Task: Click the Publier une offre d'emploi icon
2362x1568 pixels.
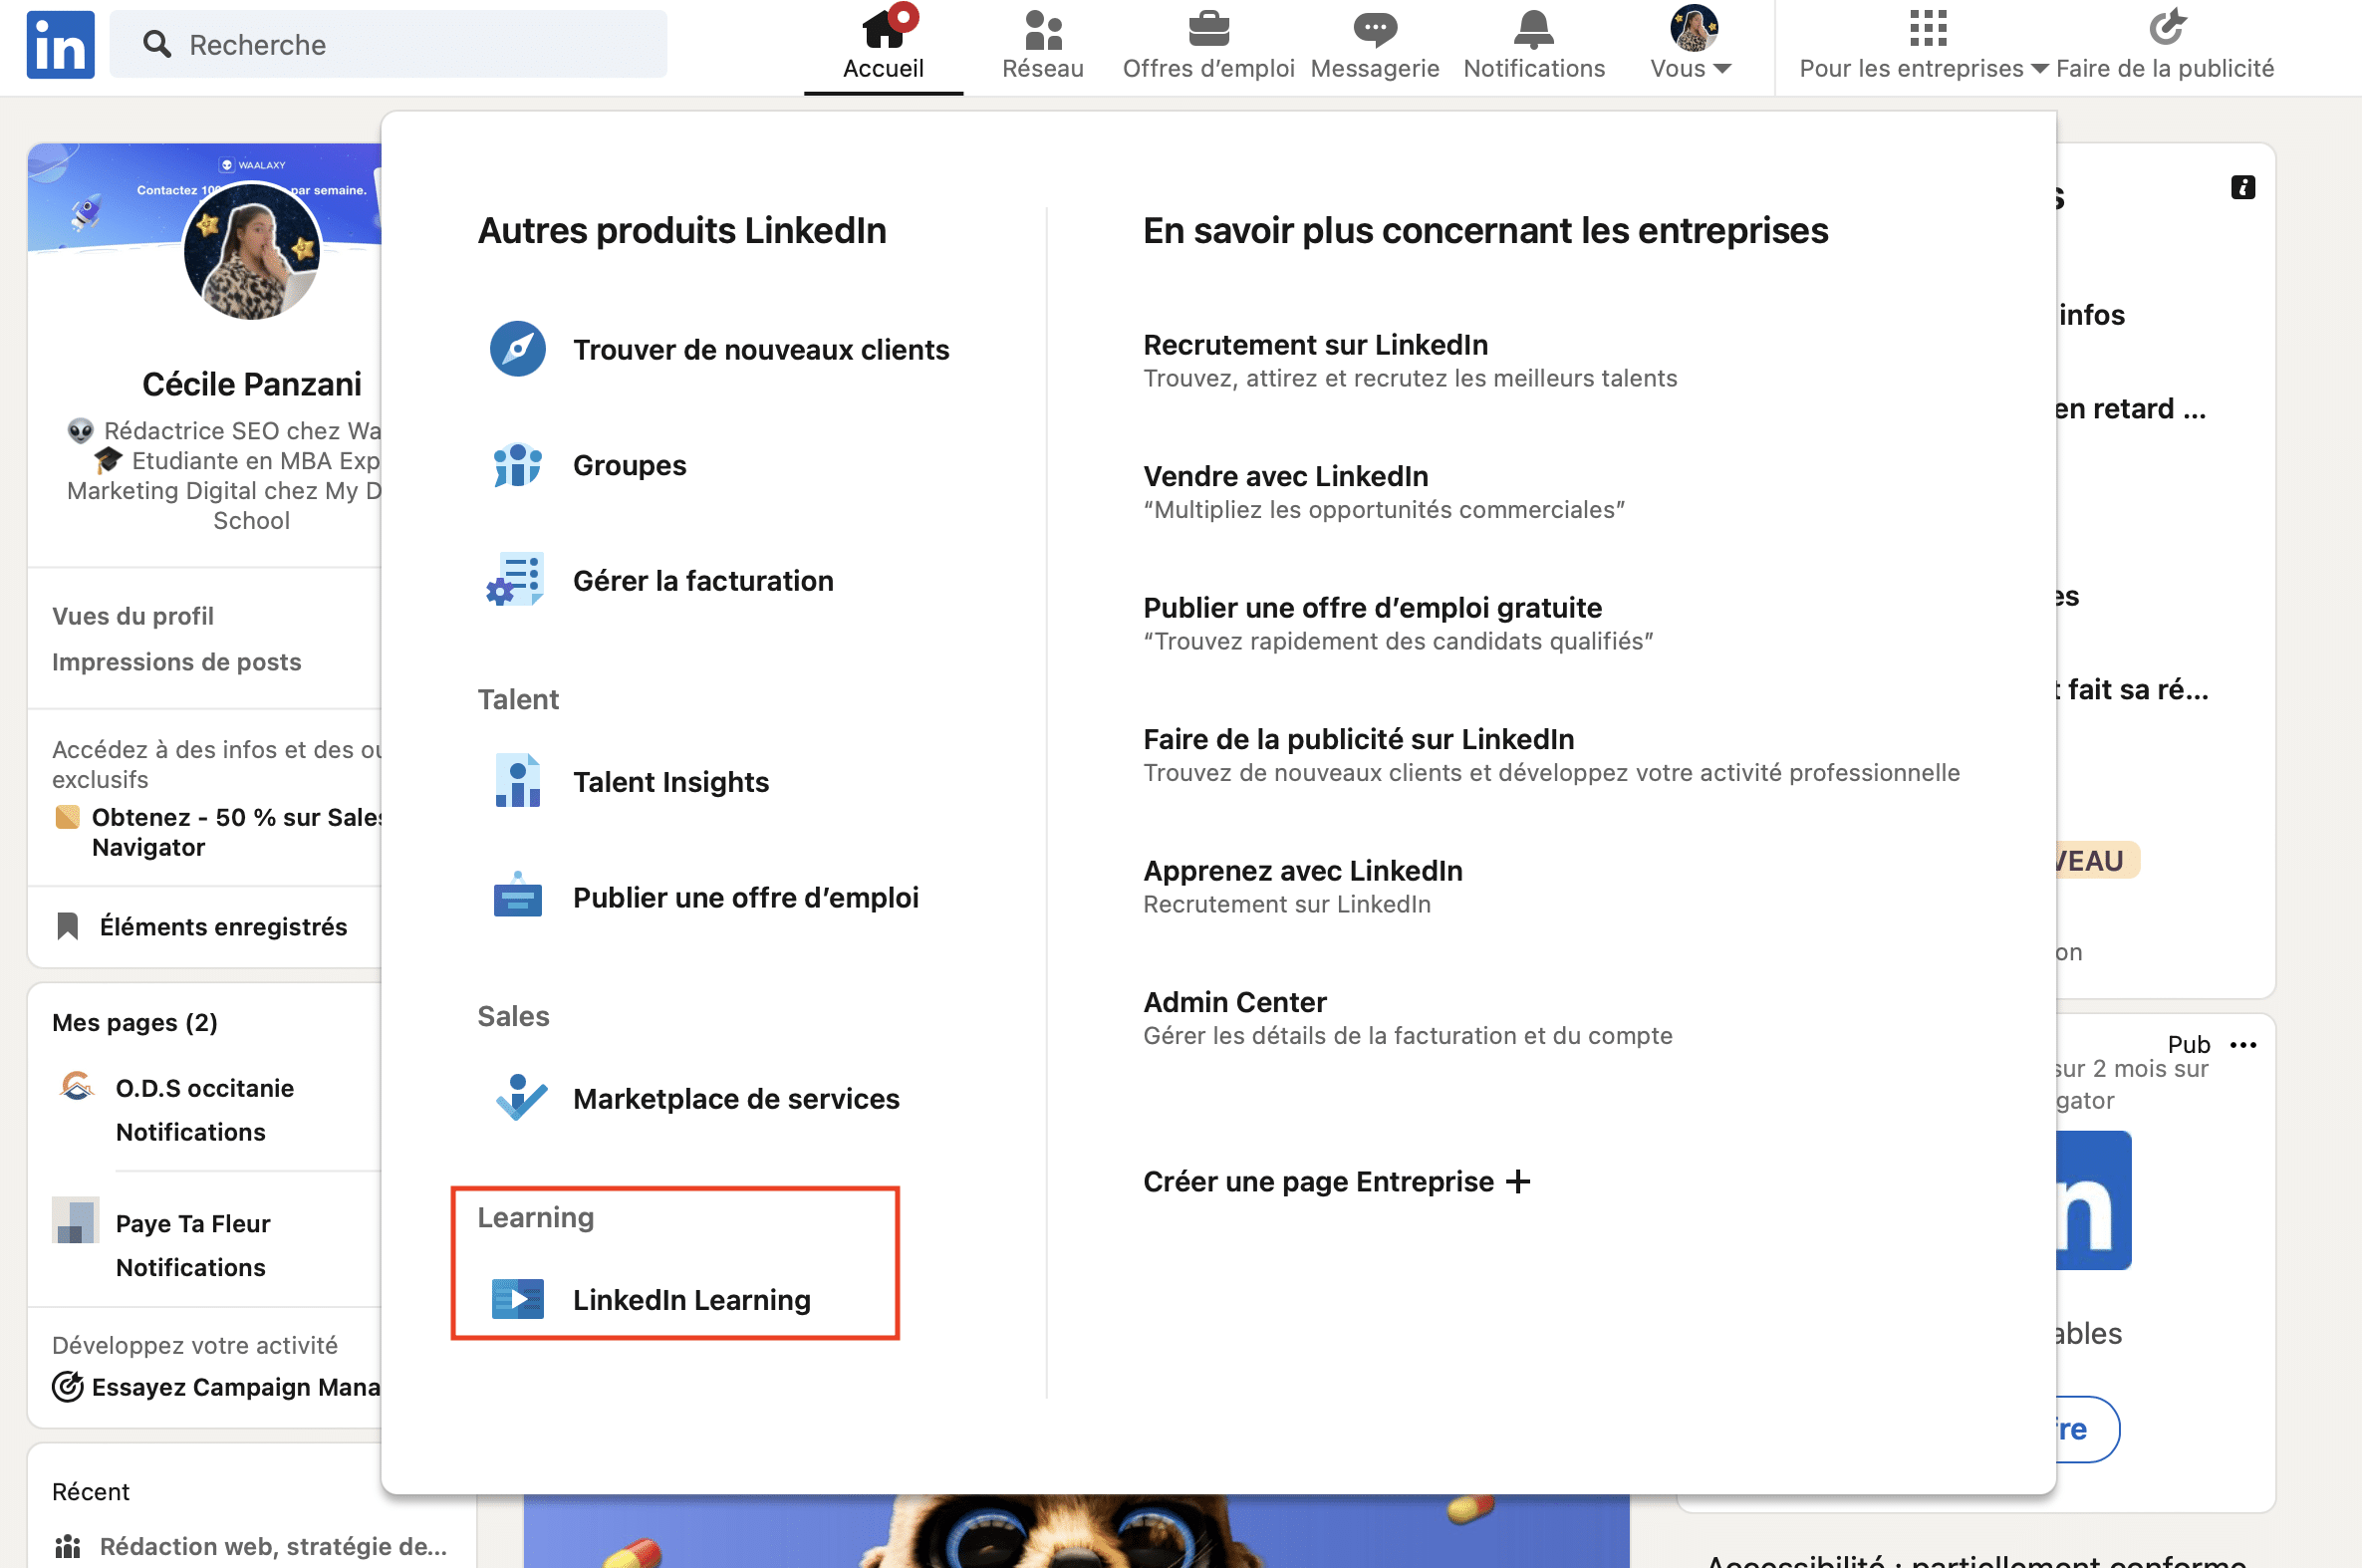Action: (516, 896)
